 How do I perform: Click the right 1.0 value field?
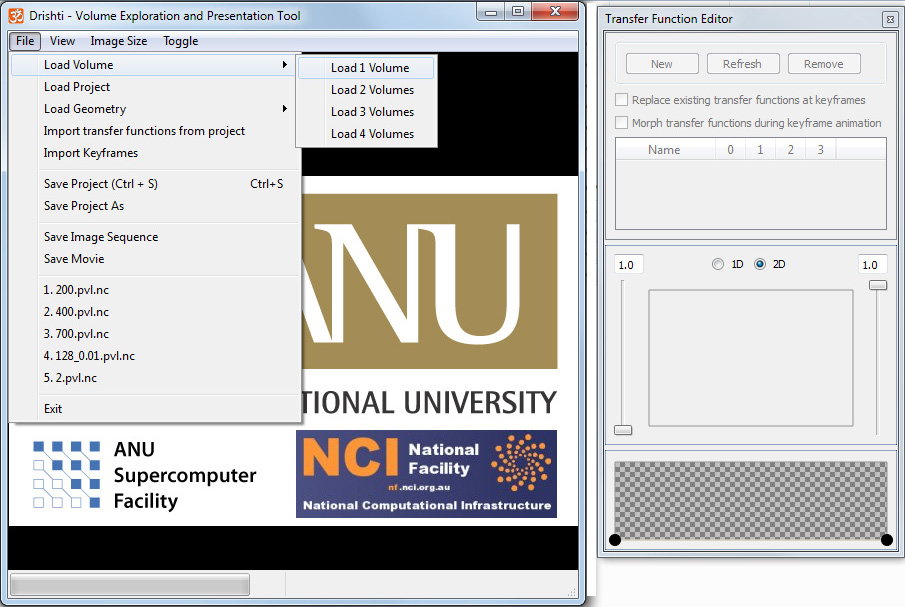[872, 265]
